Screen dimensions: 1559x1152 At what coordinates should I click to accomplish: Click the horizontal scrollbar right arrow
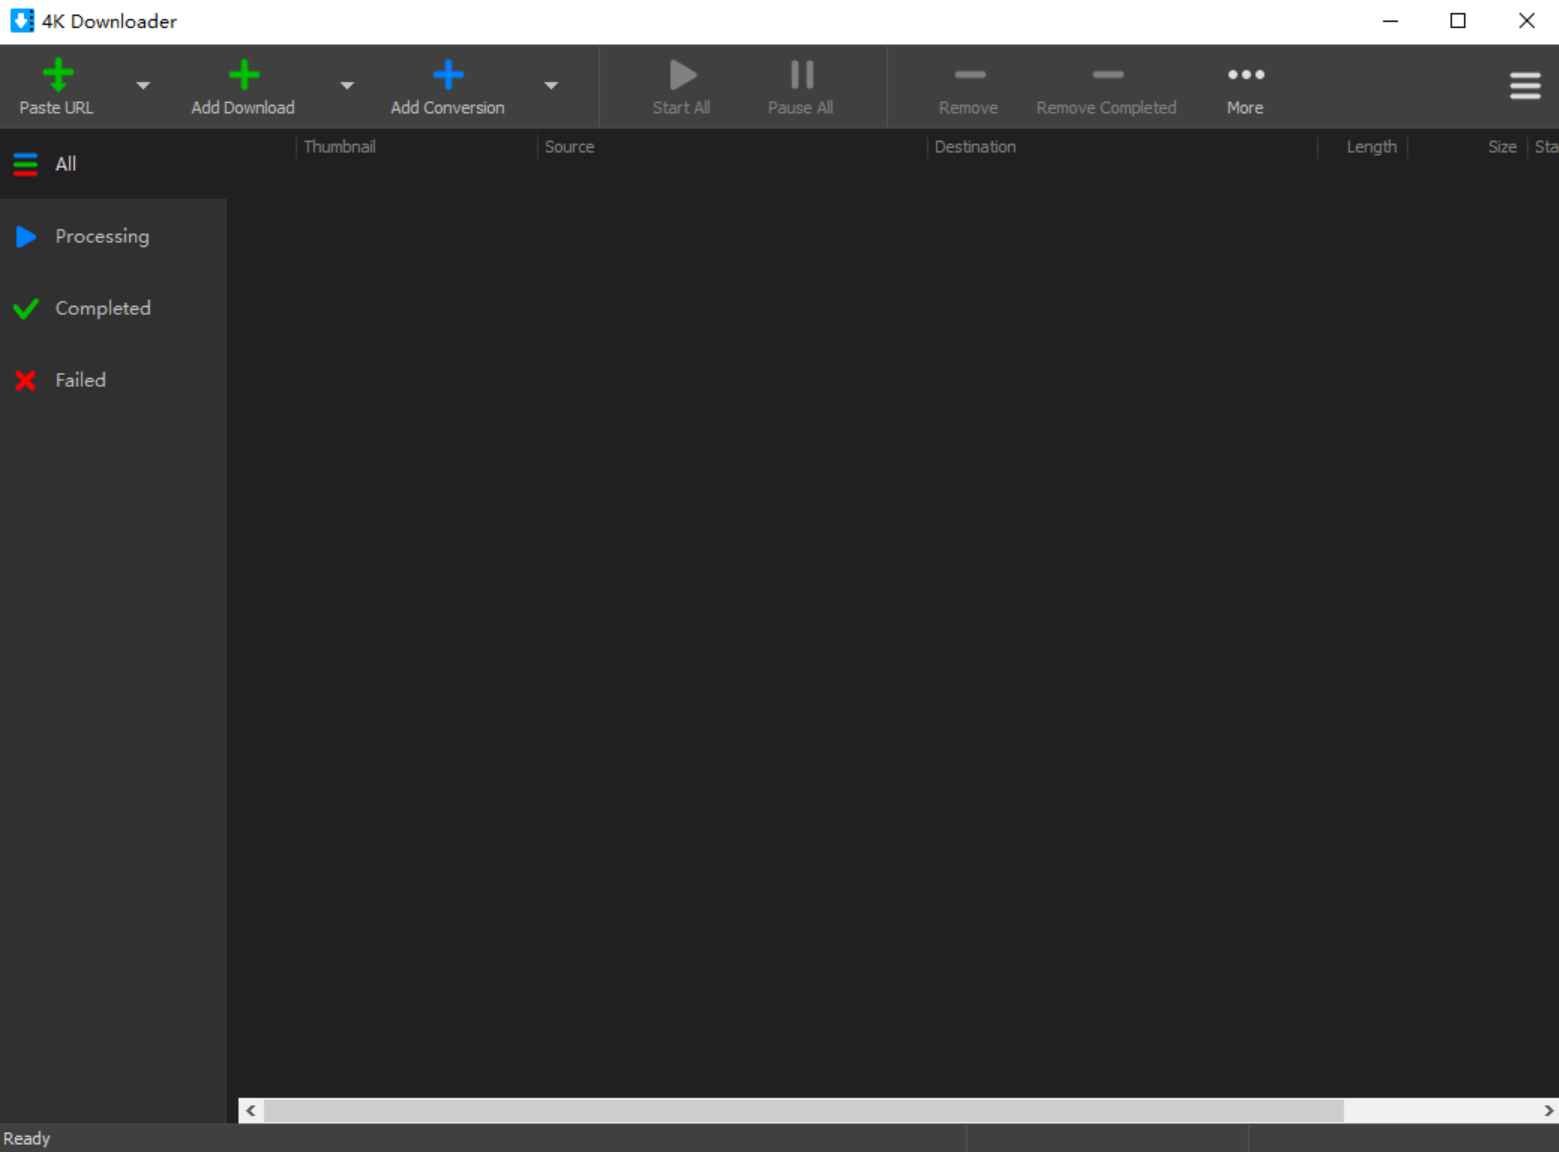point(1549,1110)
